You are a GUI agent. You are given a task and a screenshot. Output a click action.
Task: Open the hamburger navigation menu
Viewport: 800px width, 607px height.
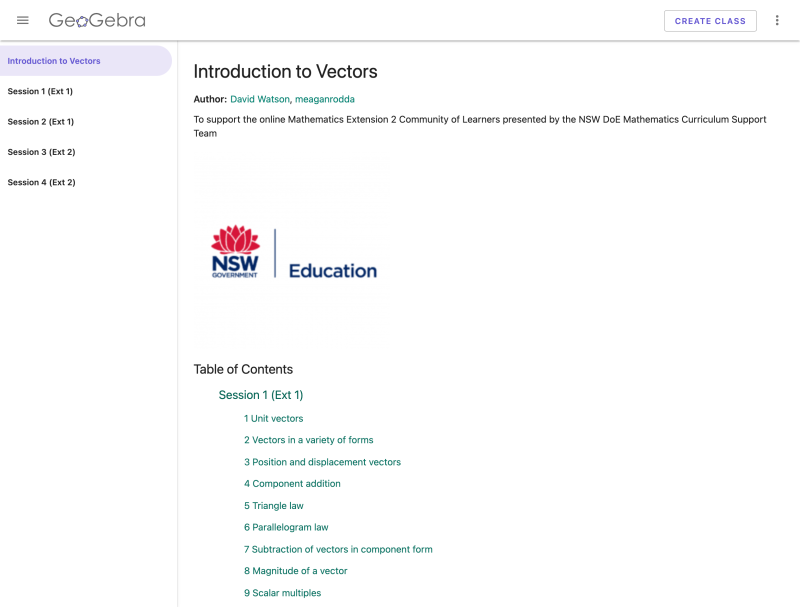(23, 20)
